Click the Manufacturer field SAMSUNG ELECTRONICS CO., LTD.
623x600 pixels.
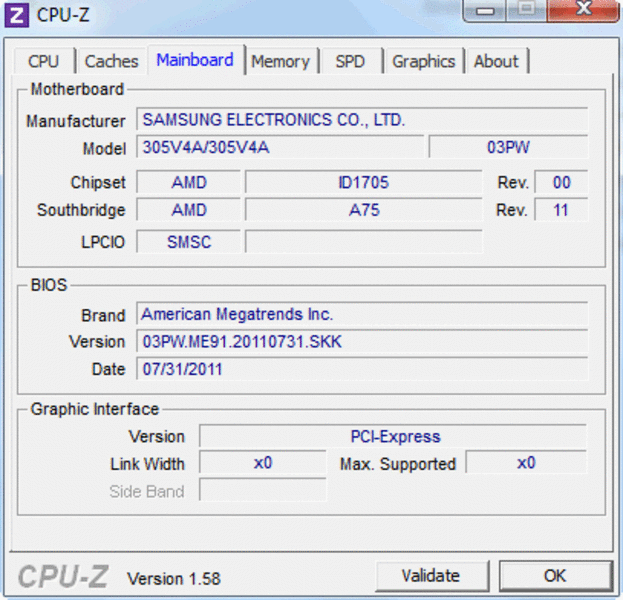click(362, 119)
